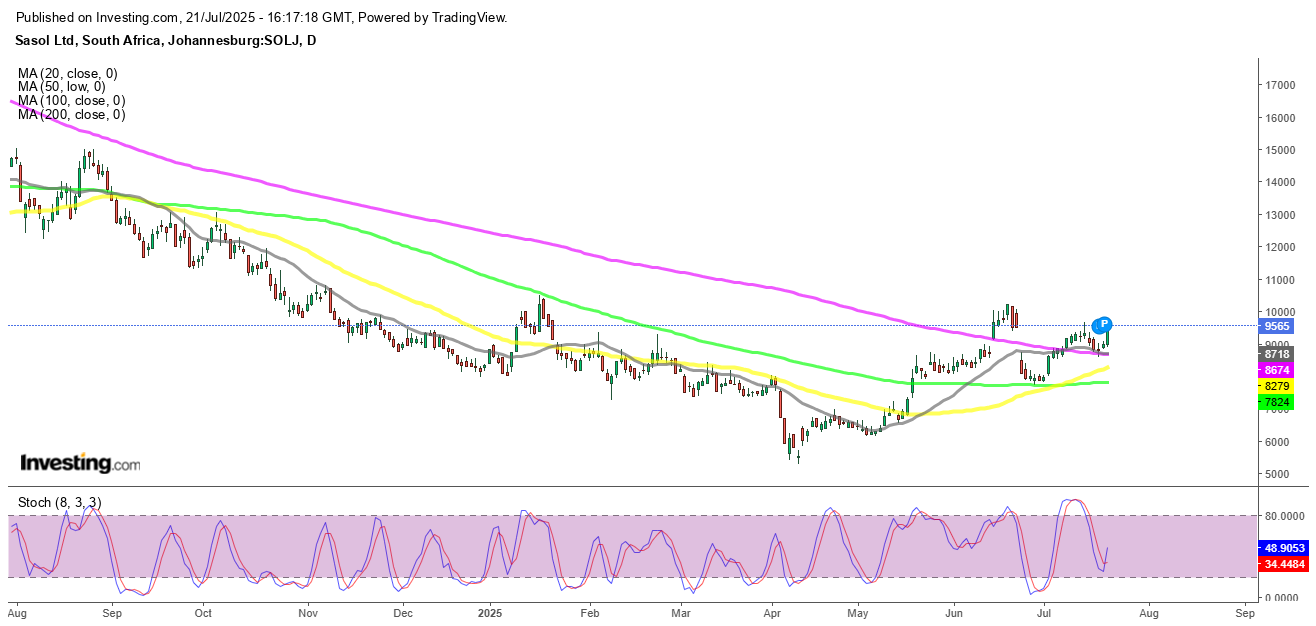Click the green 7824 price tag
This screenshot has width=1316, height=626.
pos(1276,402)
